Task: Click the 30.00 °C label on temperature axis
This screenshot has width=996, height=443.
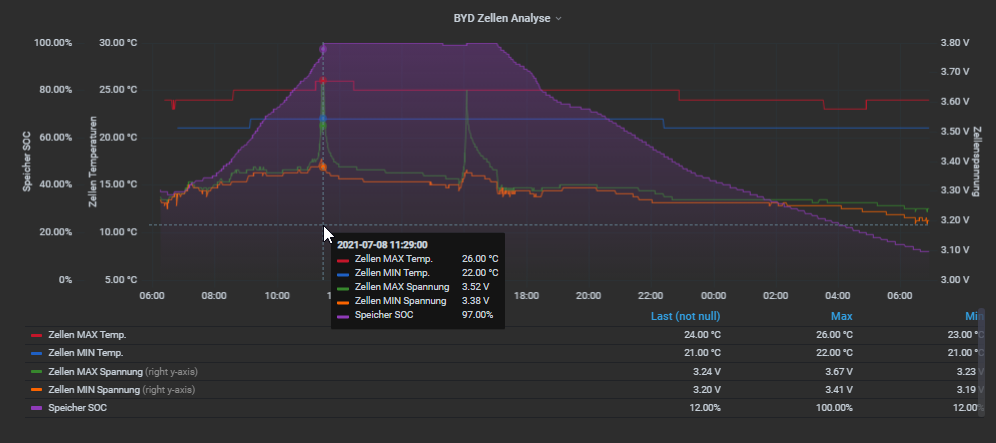Action: [x=118, y=43]
